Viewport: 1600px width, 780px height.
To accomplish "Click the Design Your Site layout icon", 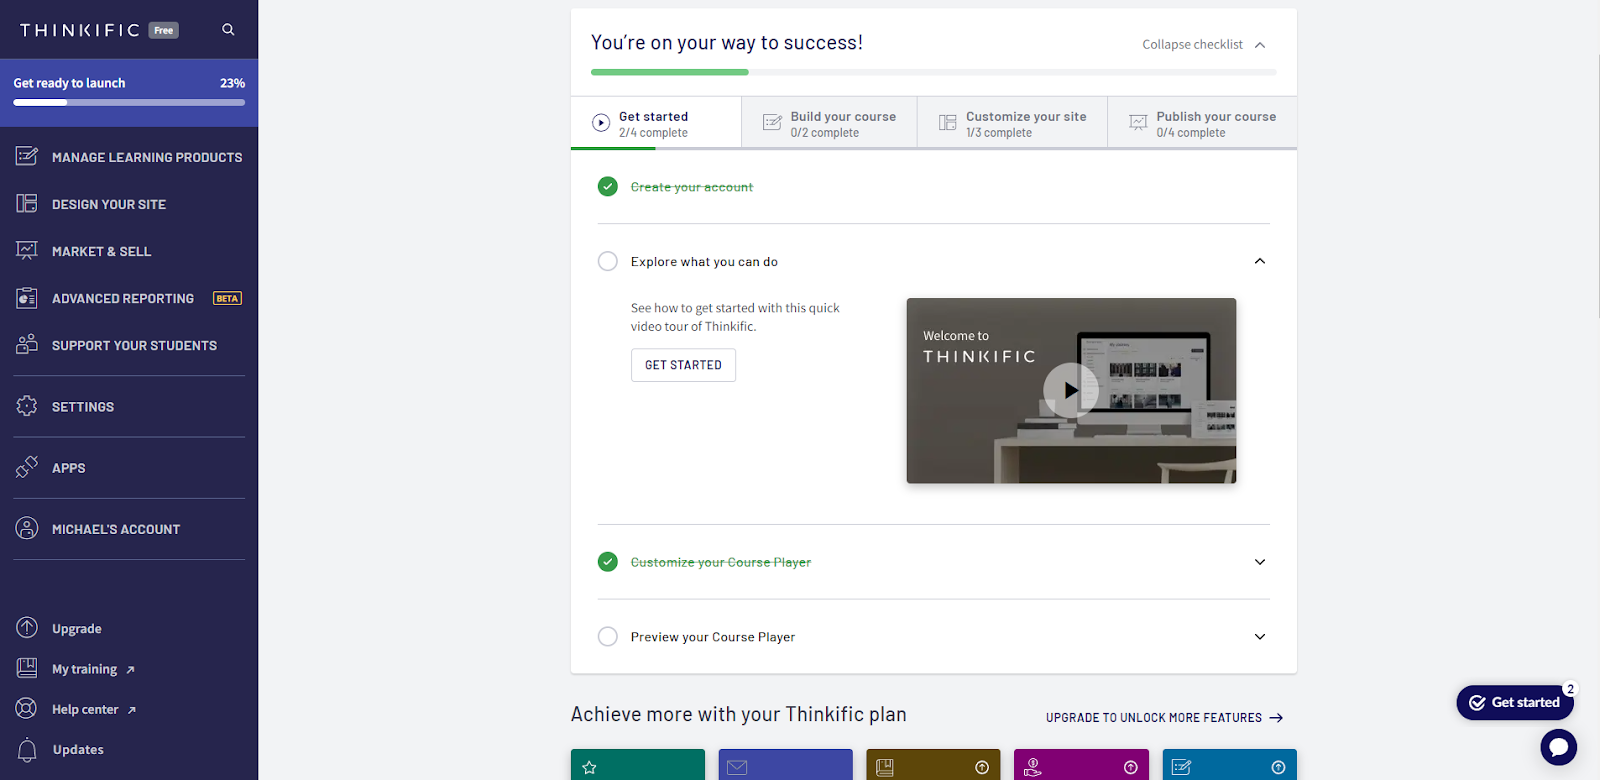I will pyautogui.click(x=27, y=203).
